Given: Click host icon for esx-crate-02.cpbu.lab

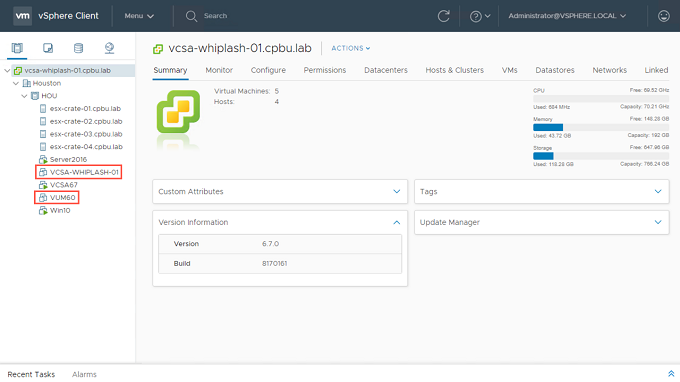Looking at the screenshot, I should pyautogui.click(x=43, y=121).
